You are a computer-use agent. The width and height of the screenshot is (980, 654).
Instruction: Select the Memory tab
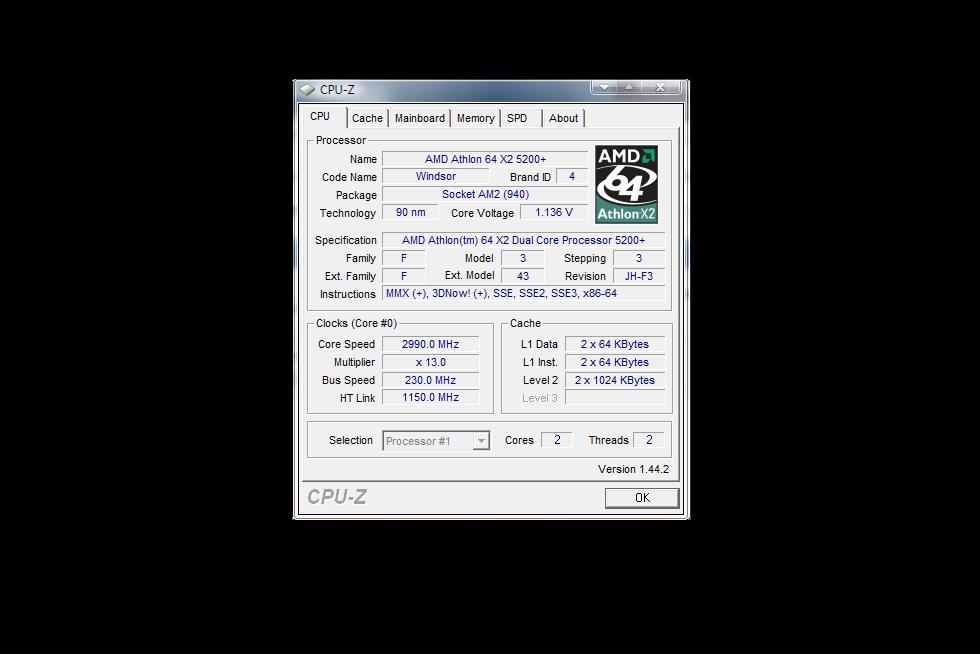point(475,118)
